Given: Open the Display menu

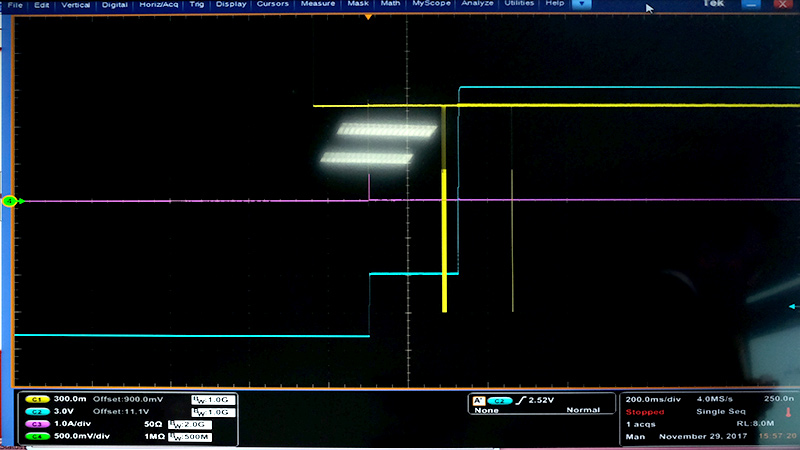Looking at the screenshot, I should click(x=231, y=4).
